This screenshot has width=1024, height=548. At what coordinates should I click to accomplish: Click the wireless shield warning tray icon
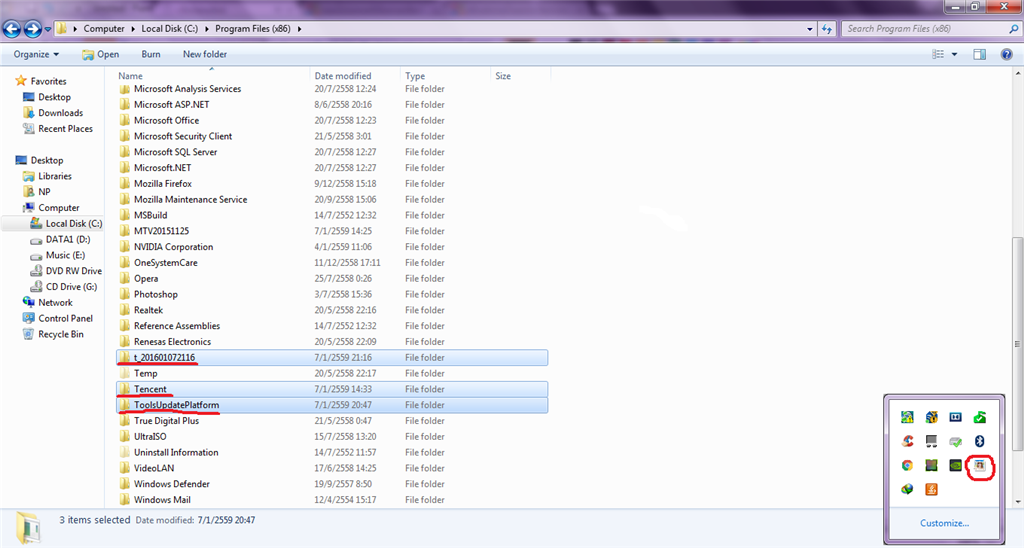pos(931,417)
